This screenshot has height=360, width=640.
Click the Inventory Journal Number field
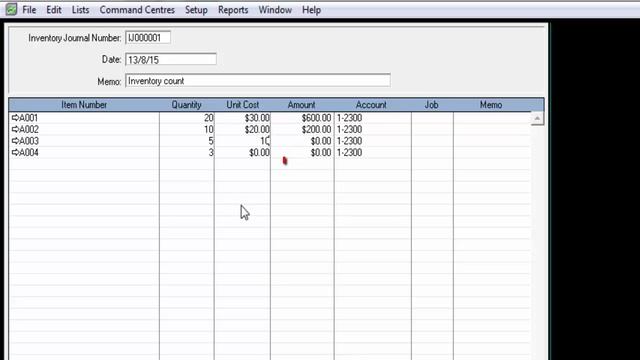(x=148, y=38)
